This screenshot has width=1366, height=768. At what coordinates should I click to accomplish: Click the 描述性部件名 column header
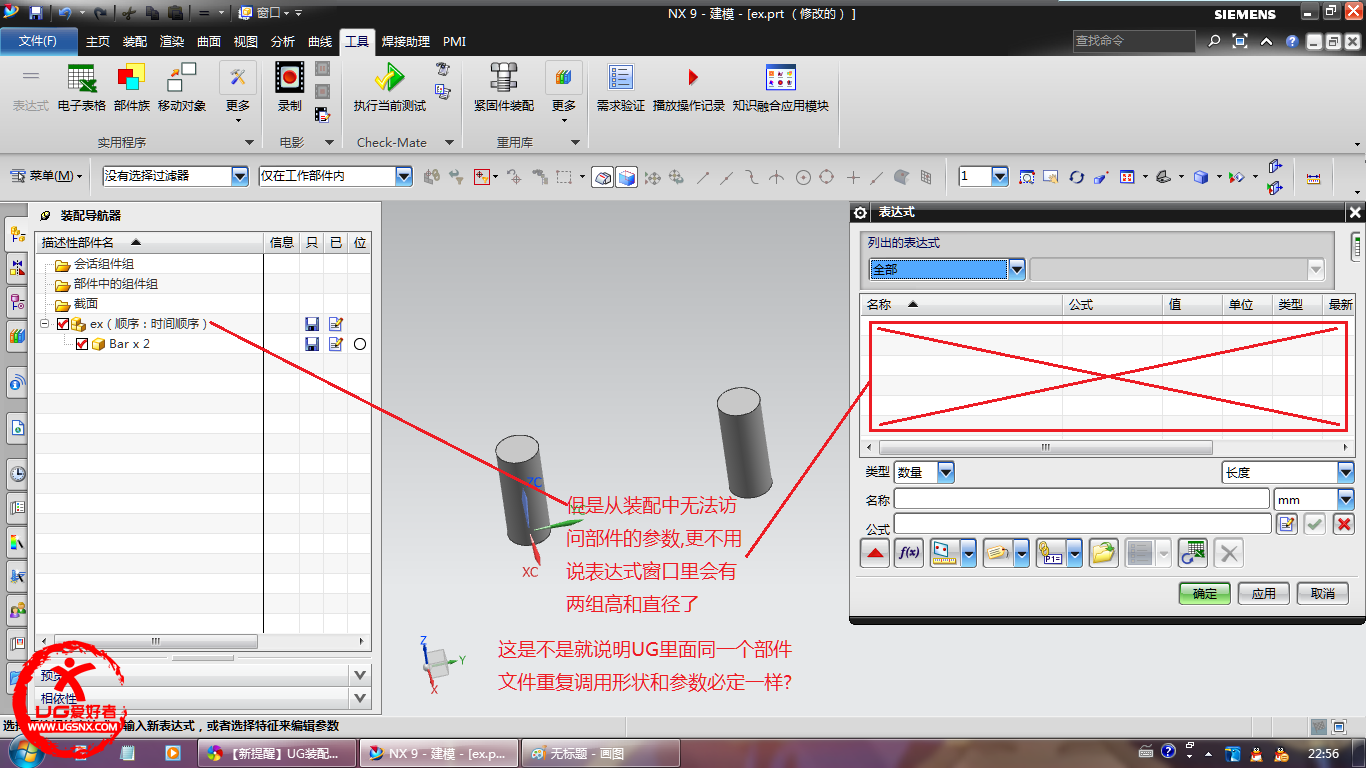(x=150, y=242)
